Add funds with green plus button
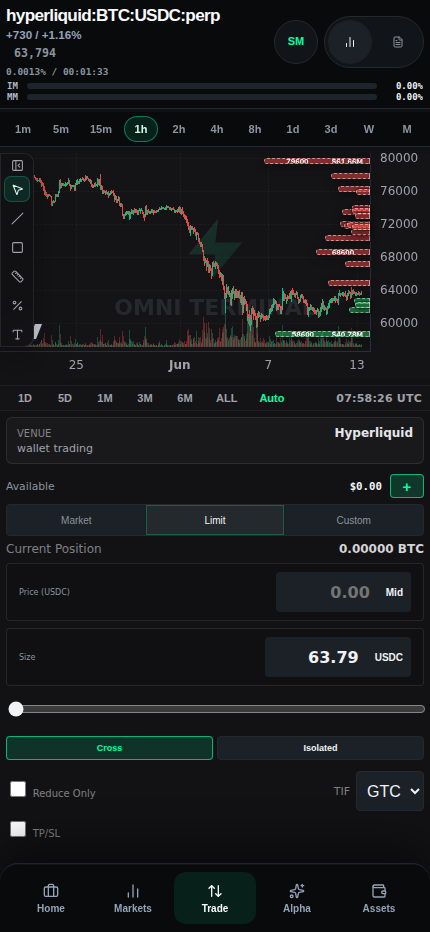Screen dimensions: 430x932 pyautogui.click(x=407, y=486)
